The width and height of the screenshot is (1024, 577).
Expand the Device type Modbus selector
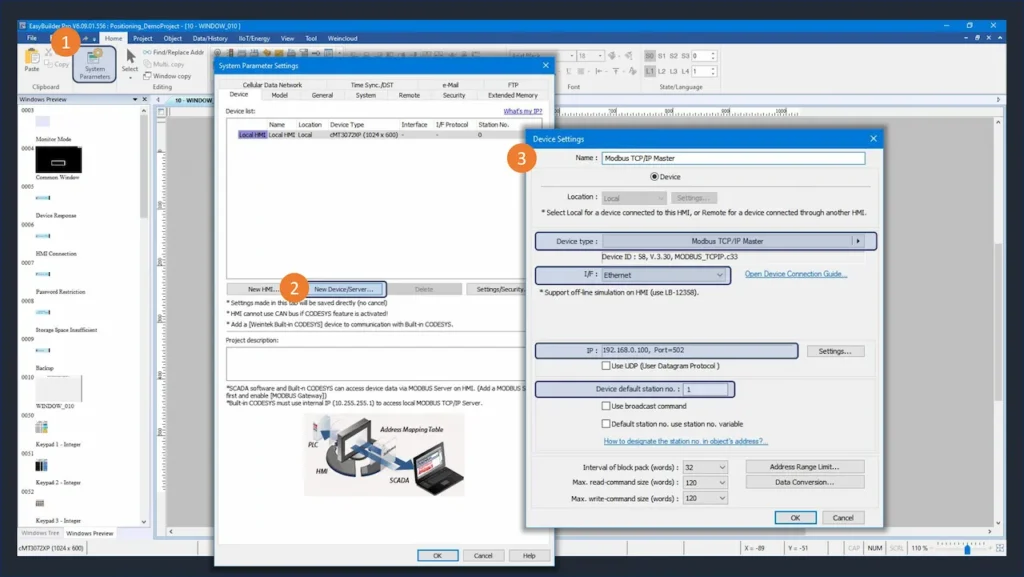pyautogui.click(x=856, y=241)
